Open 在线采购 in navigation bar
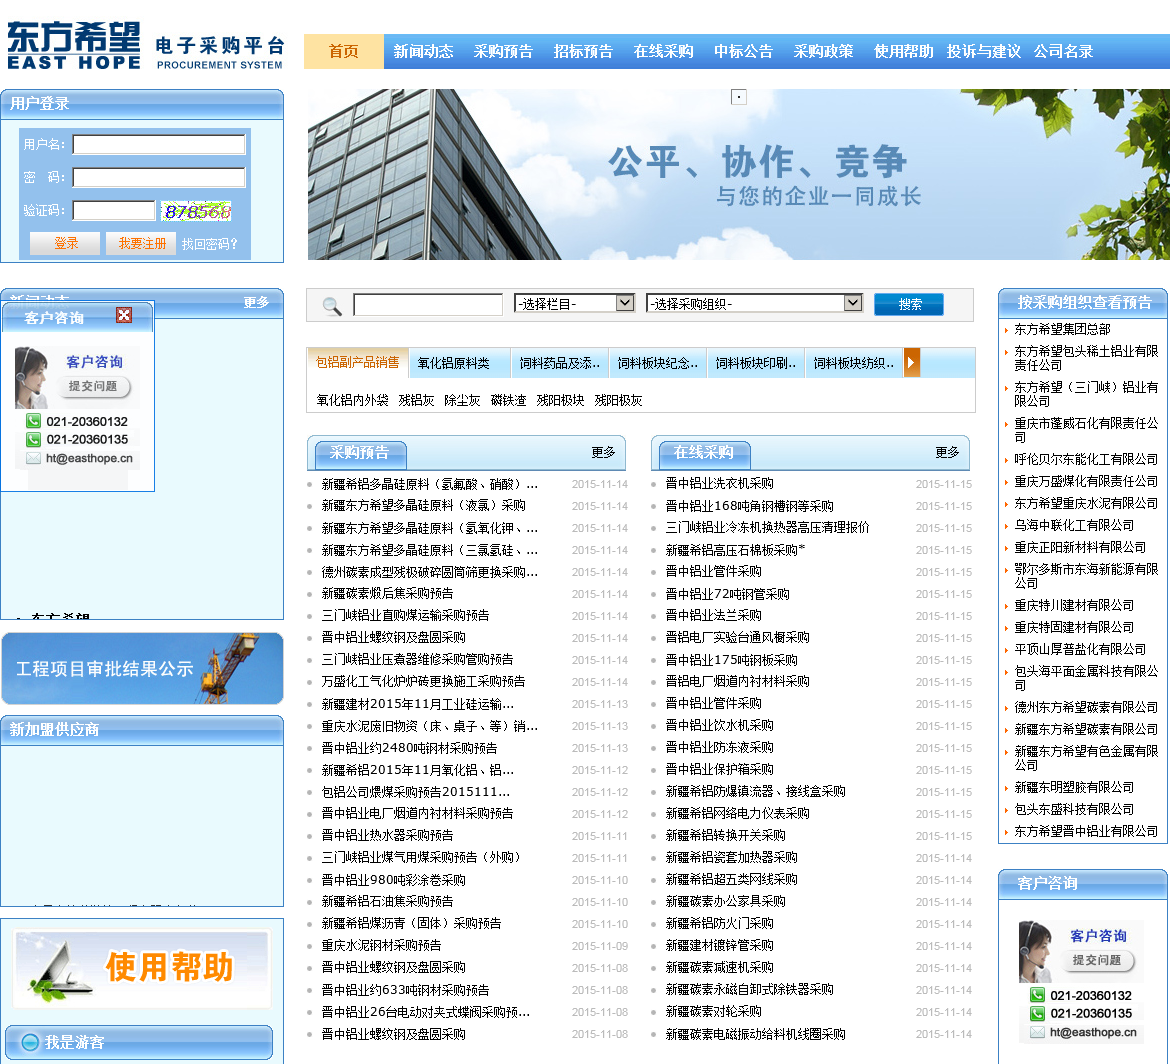 tap(663, 51)
